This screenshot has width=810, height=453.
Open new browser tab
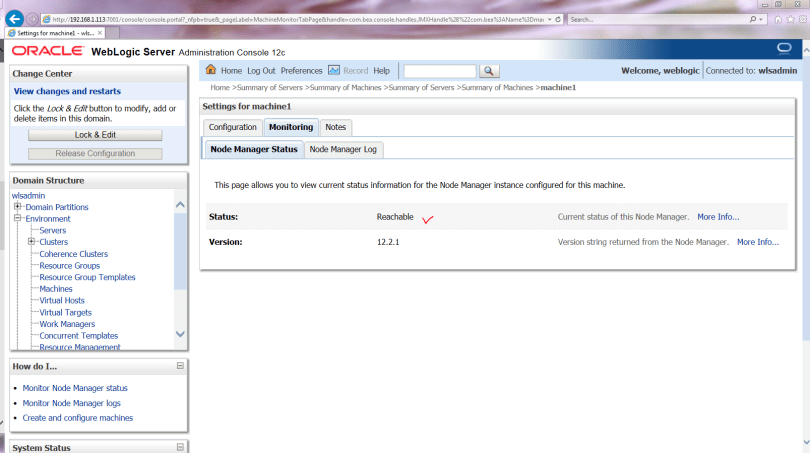113,33
